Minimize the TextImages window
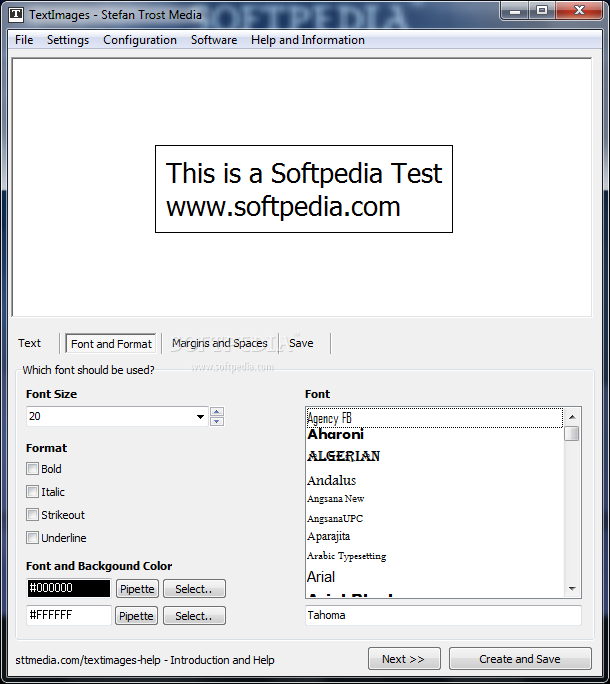 [x=515, y=10]
